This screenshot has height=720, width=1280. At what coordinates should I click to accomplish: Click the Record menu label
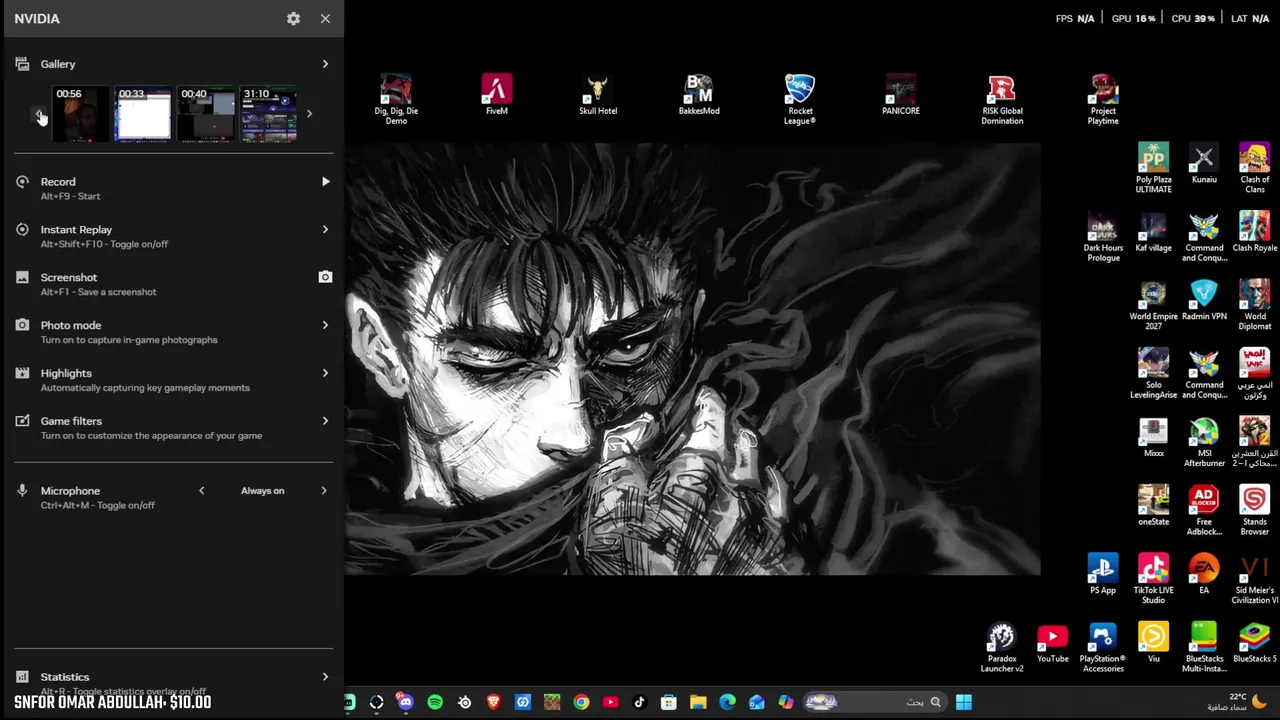pos(58,182)
